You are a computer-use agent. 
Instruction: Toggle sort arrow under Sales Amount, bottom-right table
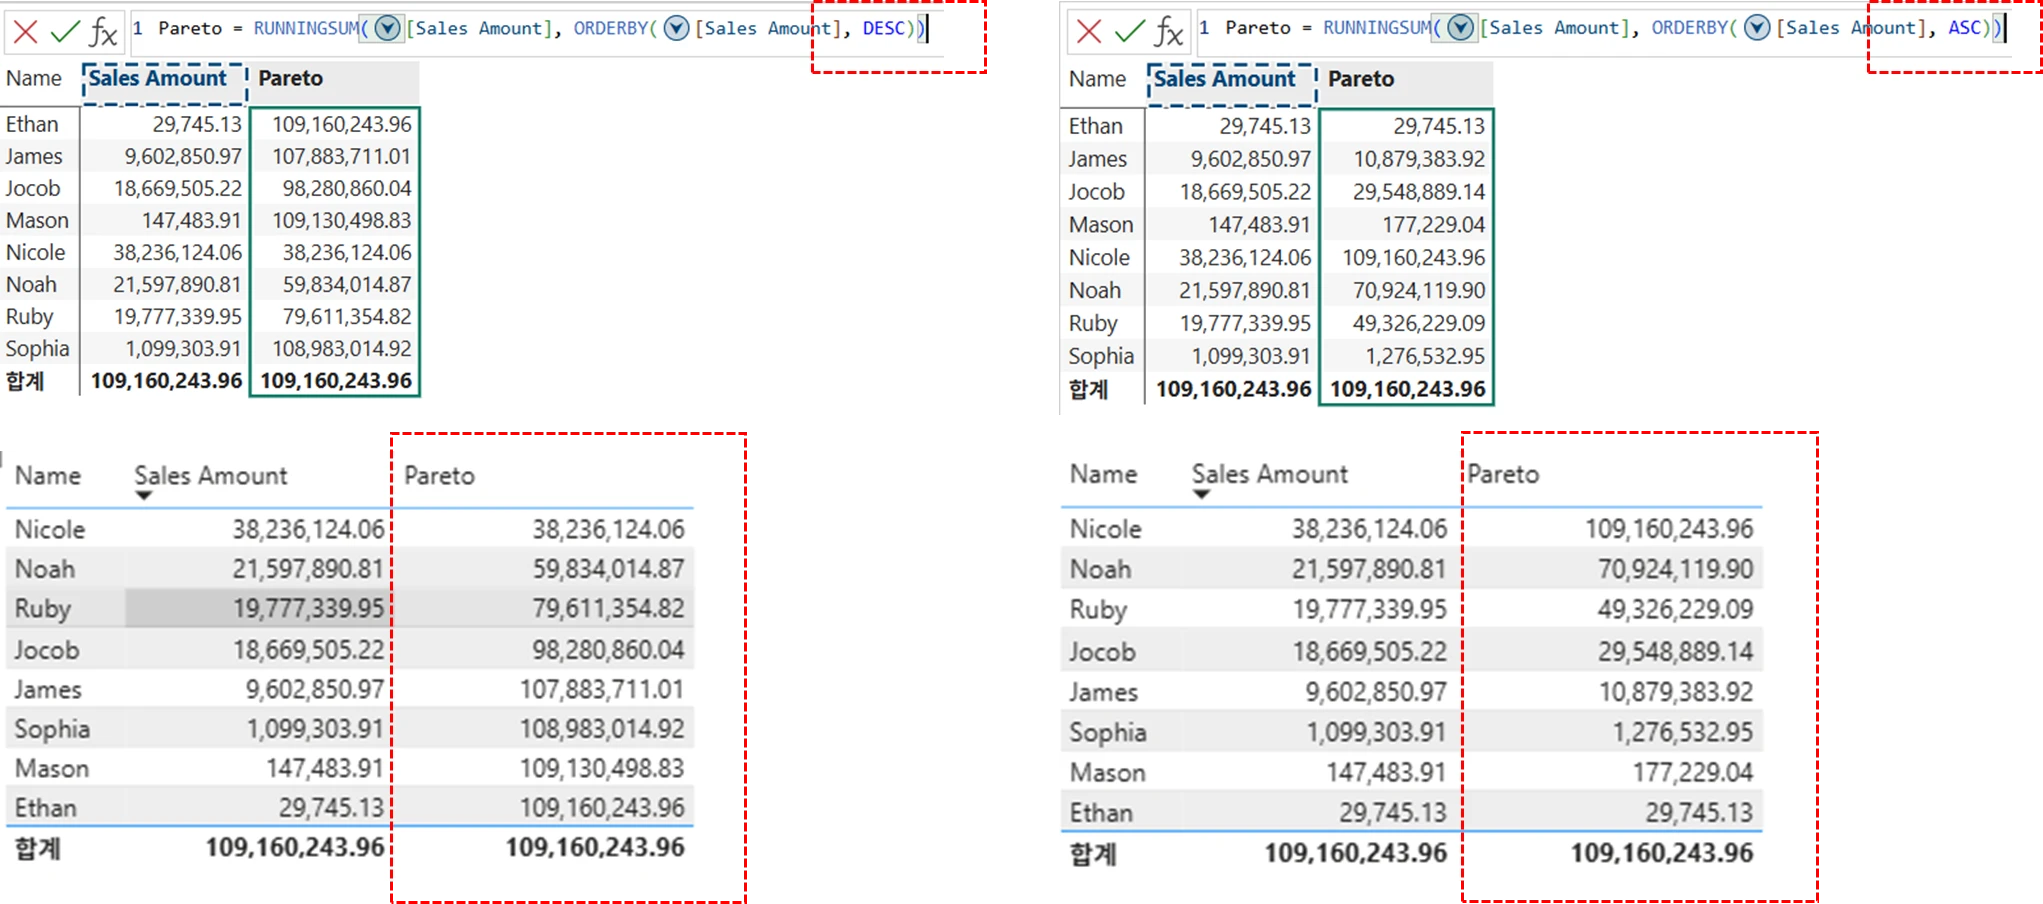(1201, 494)
